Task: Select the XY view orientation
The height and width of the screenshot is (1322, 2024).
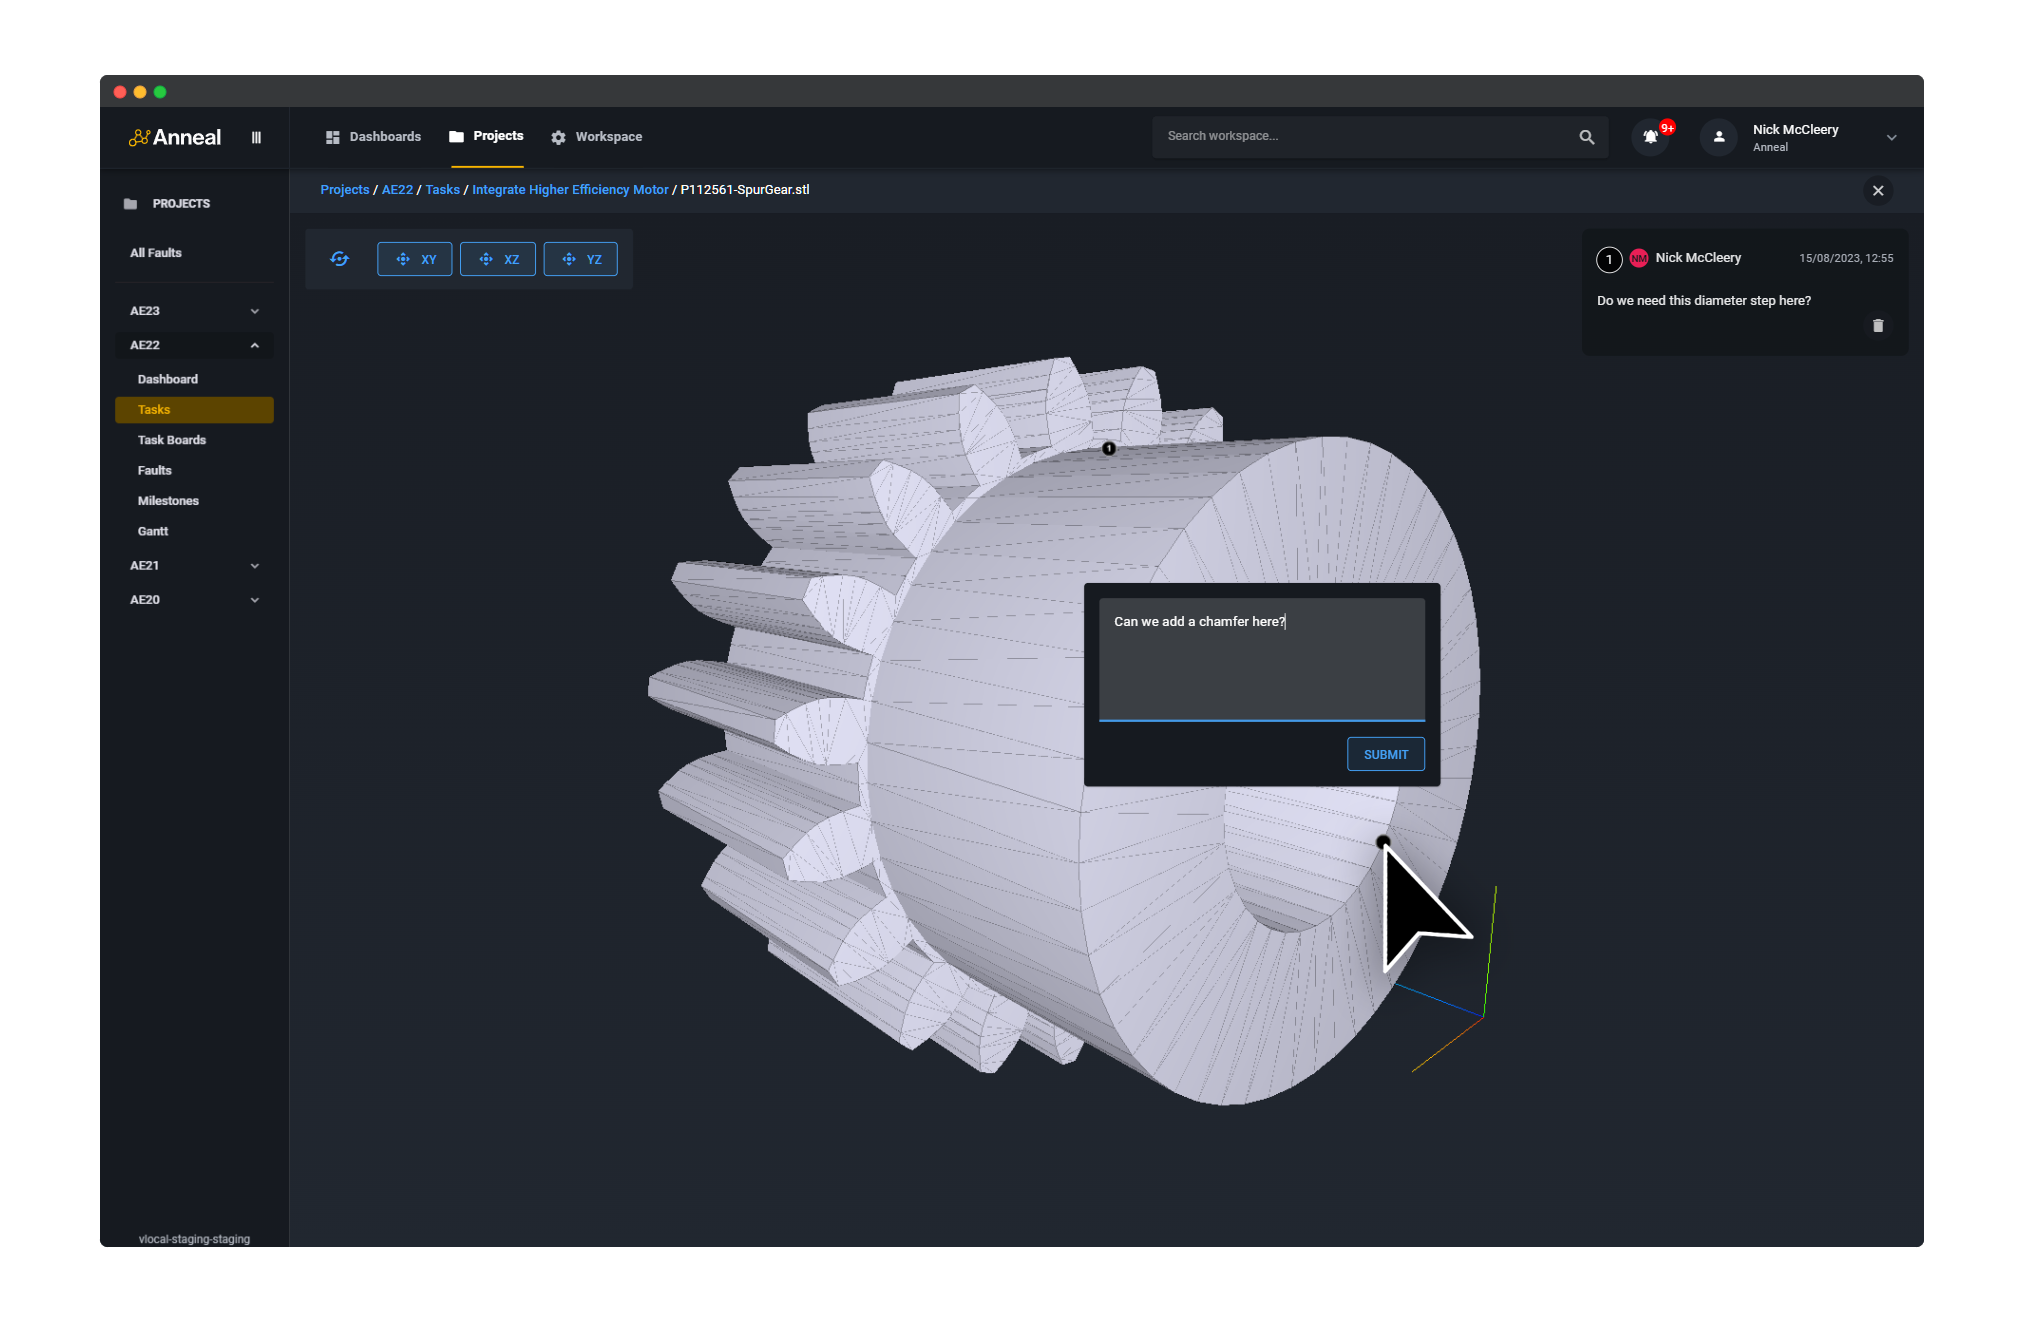Action: click(x=414, y=258)
